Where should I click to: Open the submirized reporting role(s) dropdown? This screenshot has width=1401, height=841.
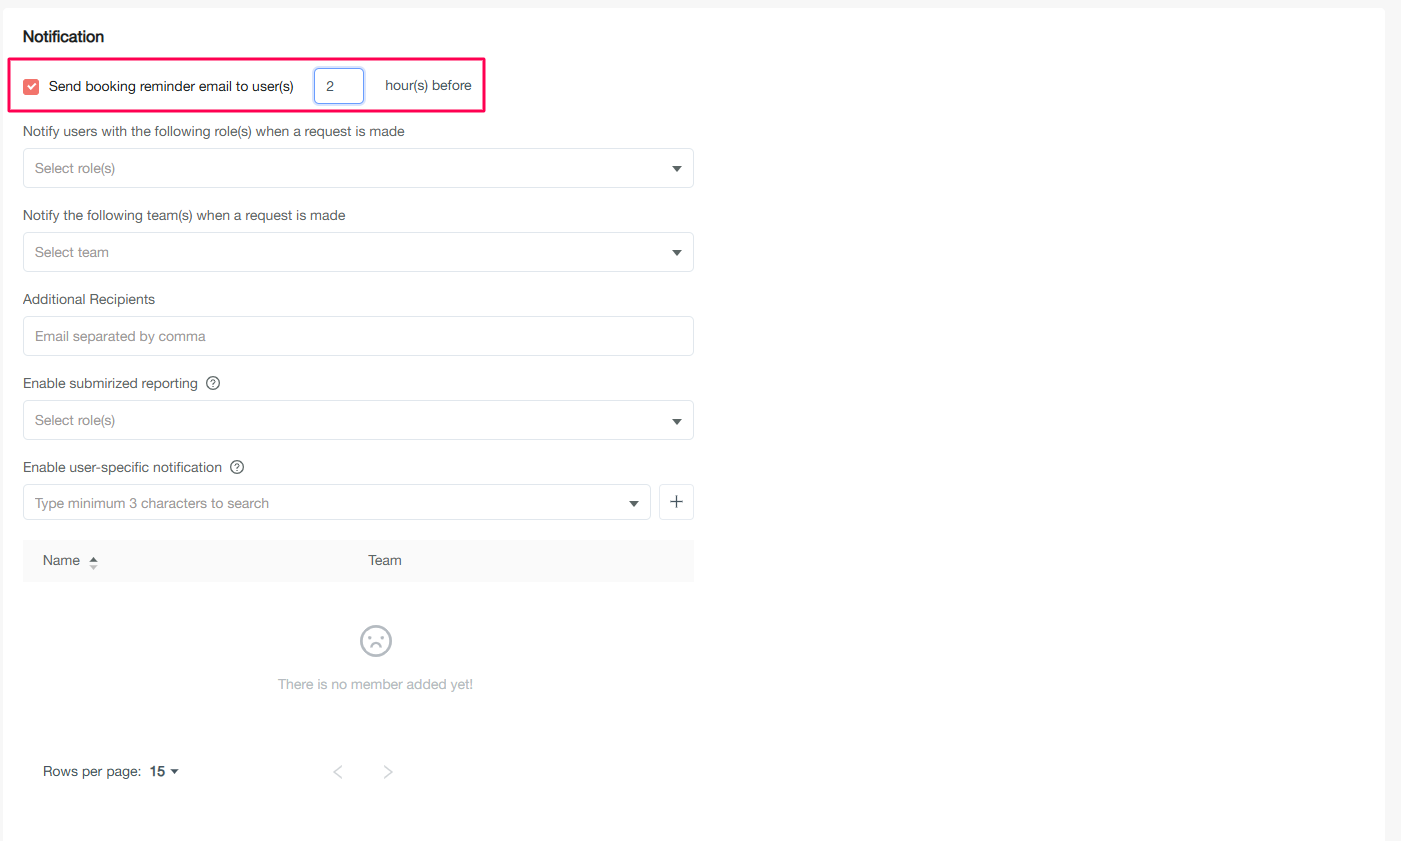(x=357, y=420)
